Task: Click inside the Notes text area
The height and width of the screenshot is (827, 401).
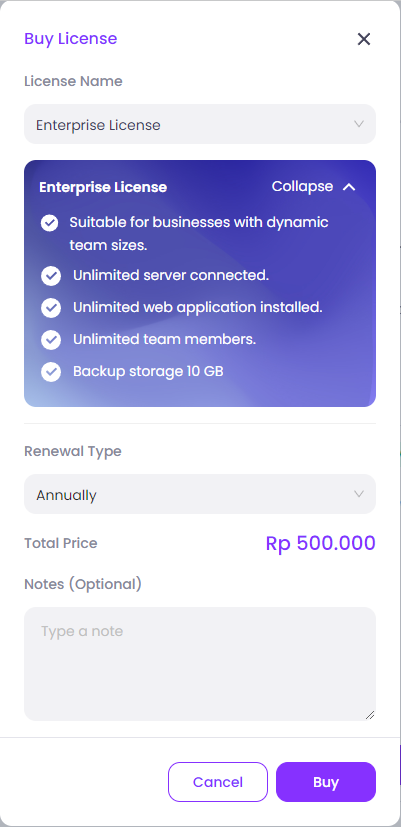Action: coord(200,664)
